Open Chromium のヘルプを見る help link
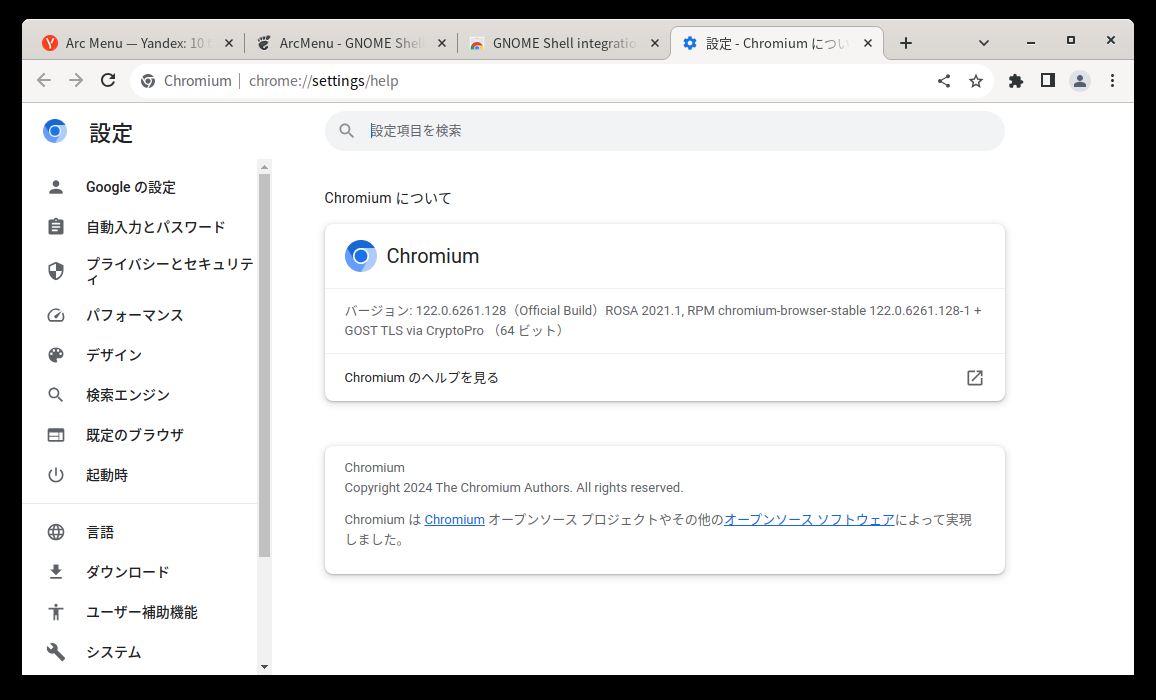The height and width of the screenshot is (700, 1156). (x=664, y=378)
